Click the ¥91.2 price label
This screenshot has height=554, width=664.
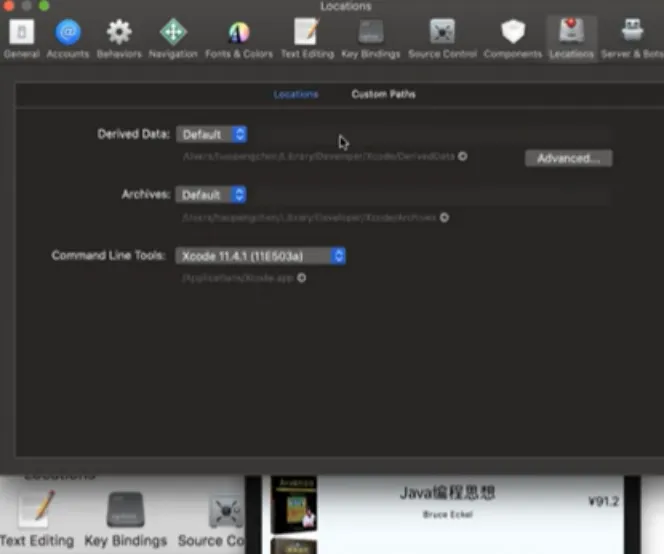click(x=604, y=501)
